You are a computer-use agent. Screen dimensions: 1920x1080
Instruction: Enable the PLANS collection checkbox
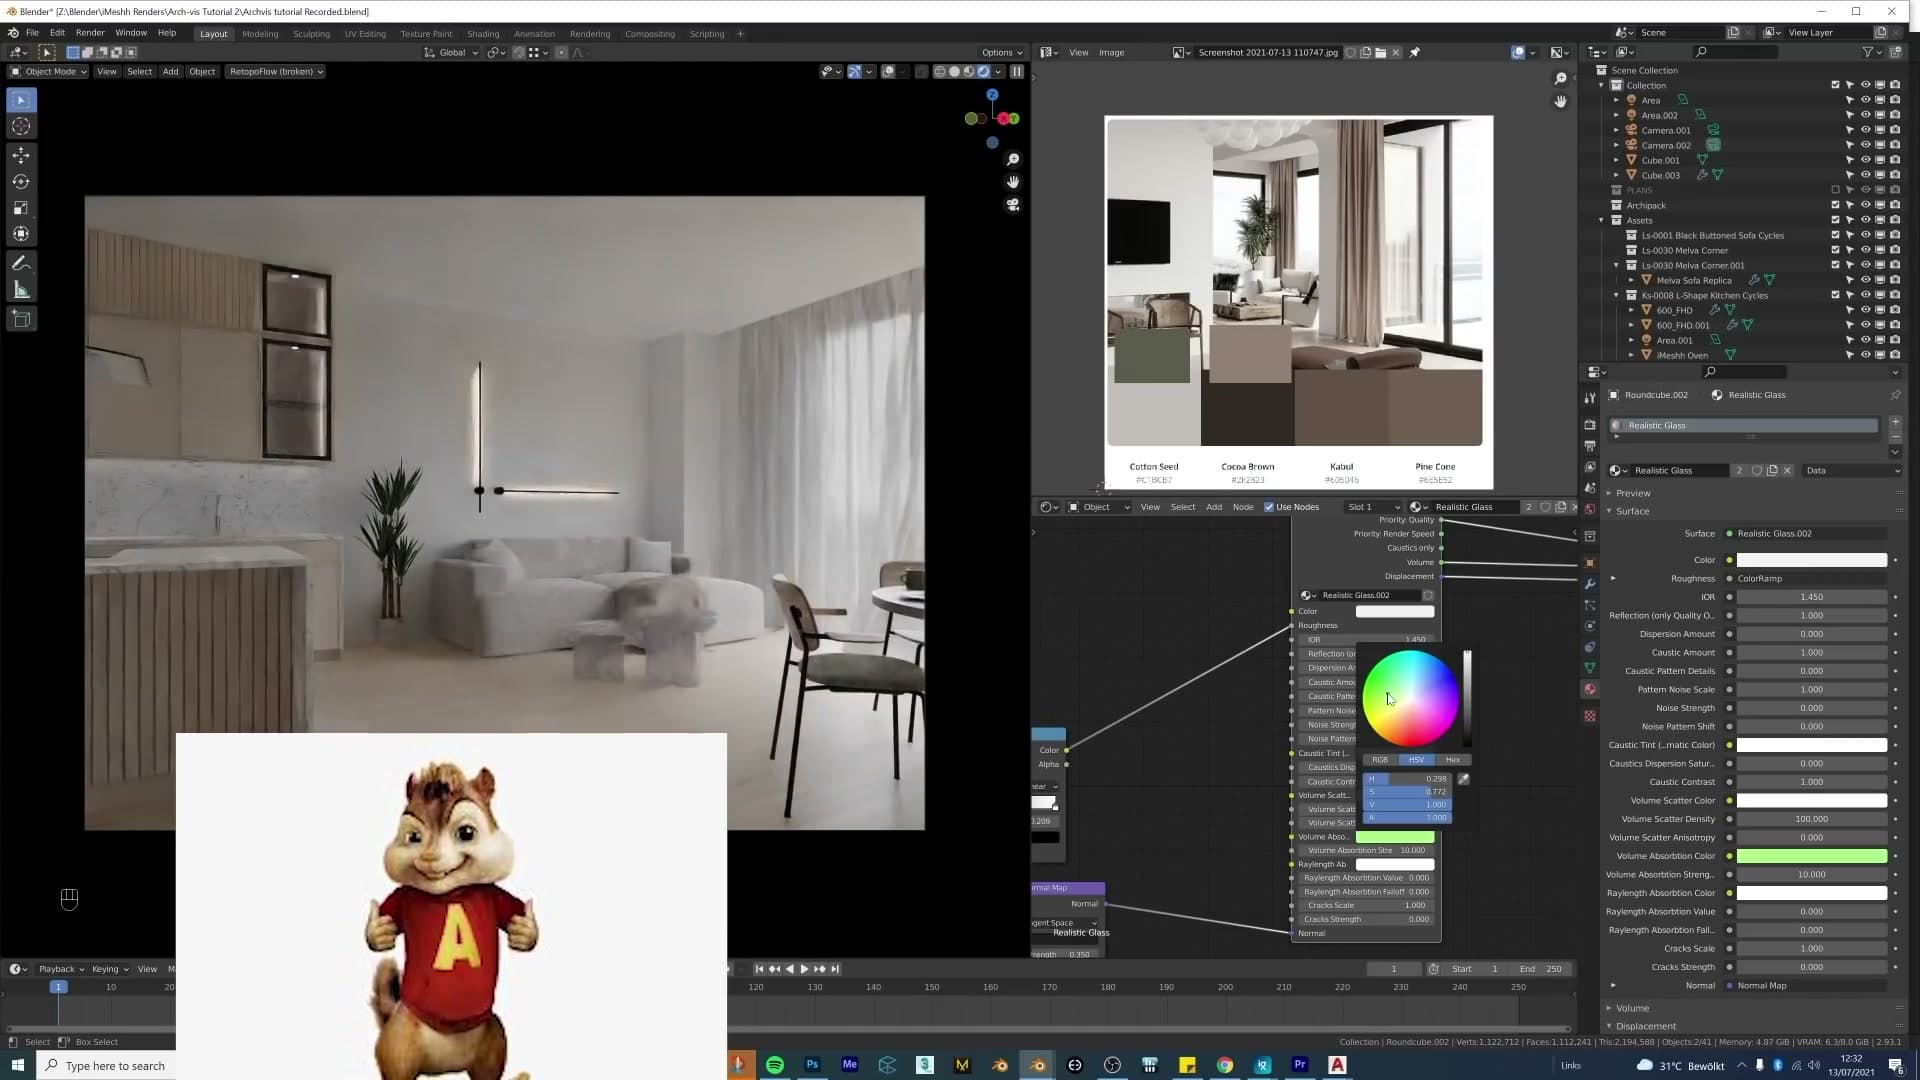(1835, 190)
